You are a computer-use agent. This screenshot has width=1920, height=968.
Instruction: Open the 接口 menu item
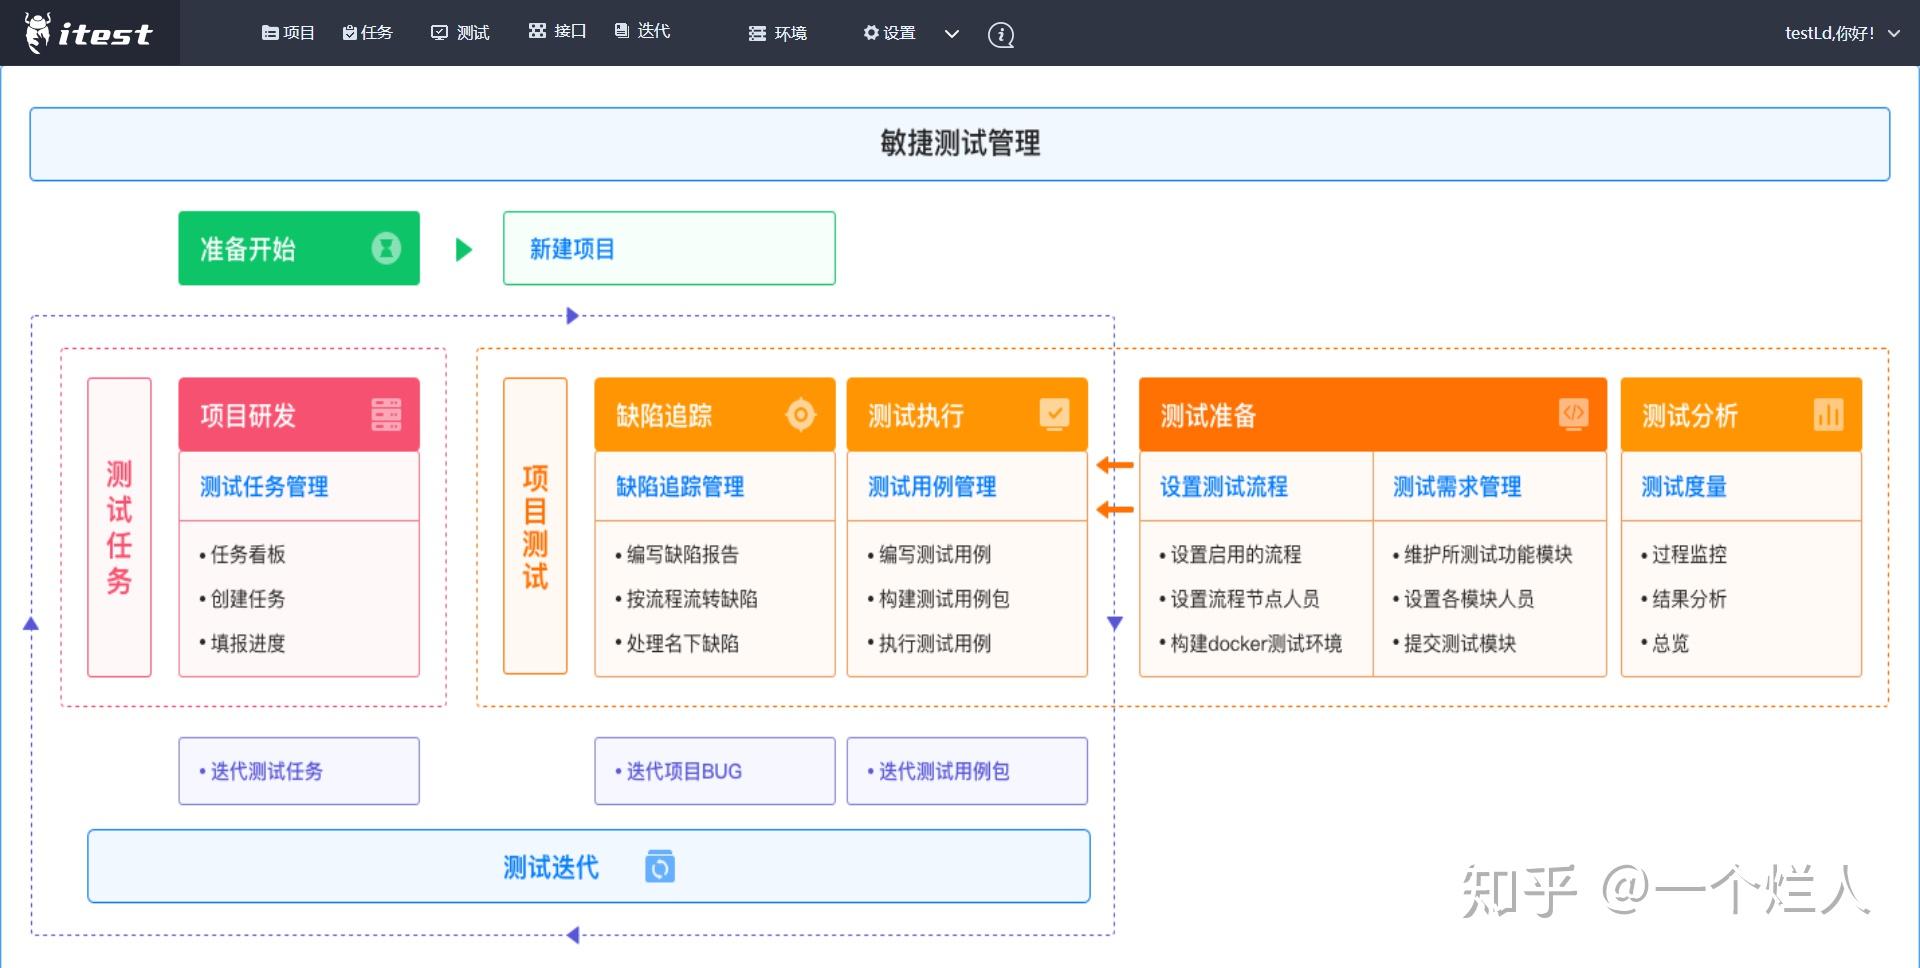coord(557,31)
